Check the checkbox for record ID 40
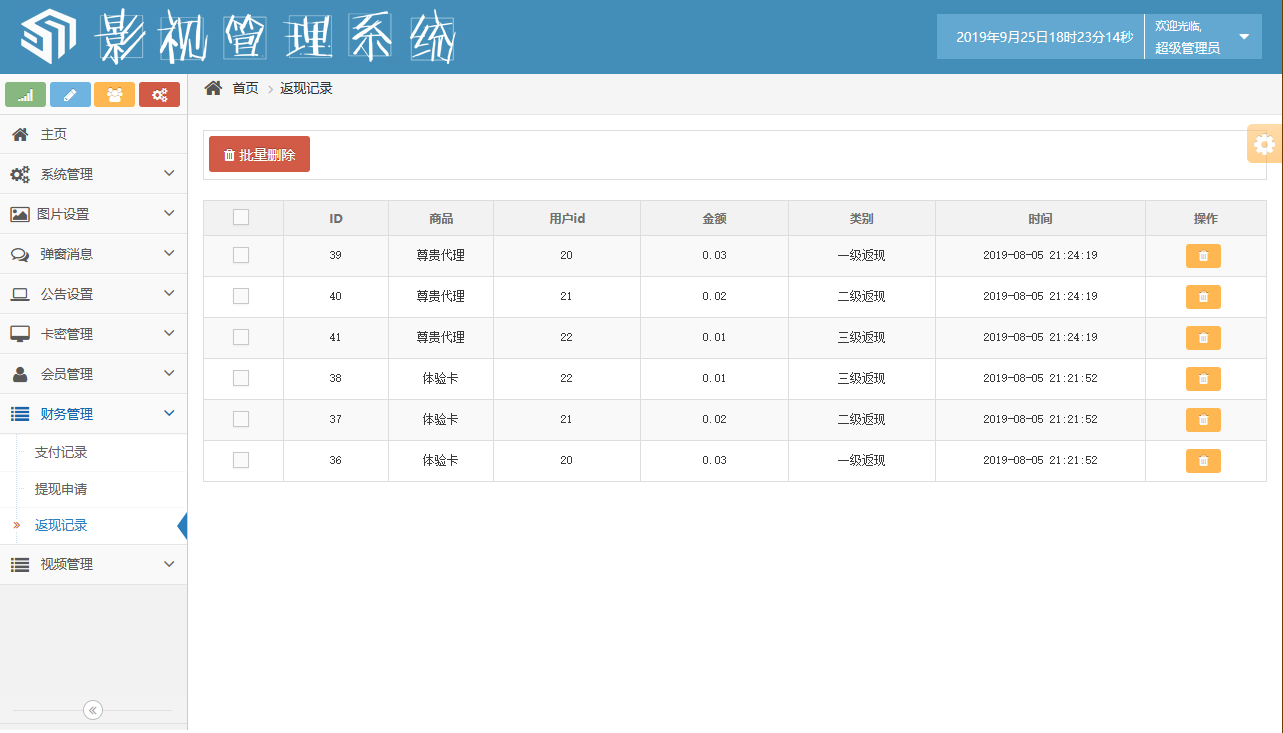The width and height of the screenshot is (1283, 733). [x=241, y=296]
